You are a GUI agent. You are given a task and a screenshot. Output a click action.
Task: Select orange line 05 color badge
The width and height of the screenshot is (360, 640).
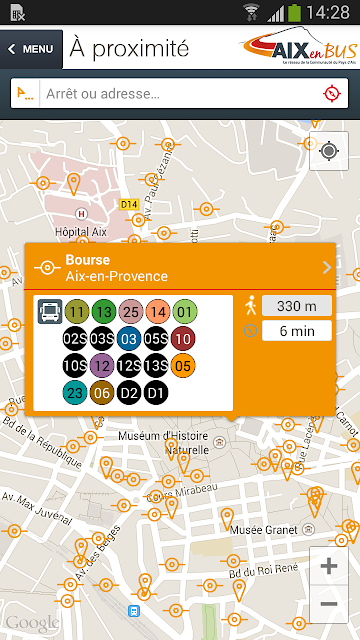tap(183, 365)
